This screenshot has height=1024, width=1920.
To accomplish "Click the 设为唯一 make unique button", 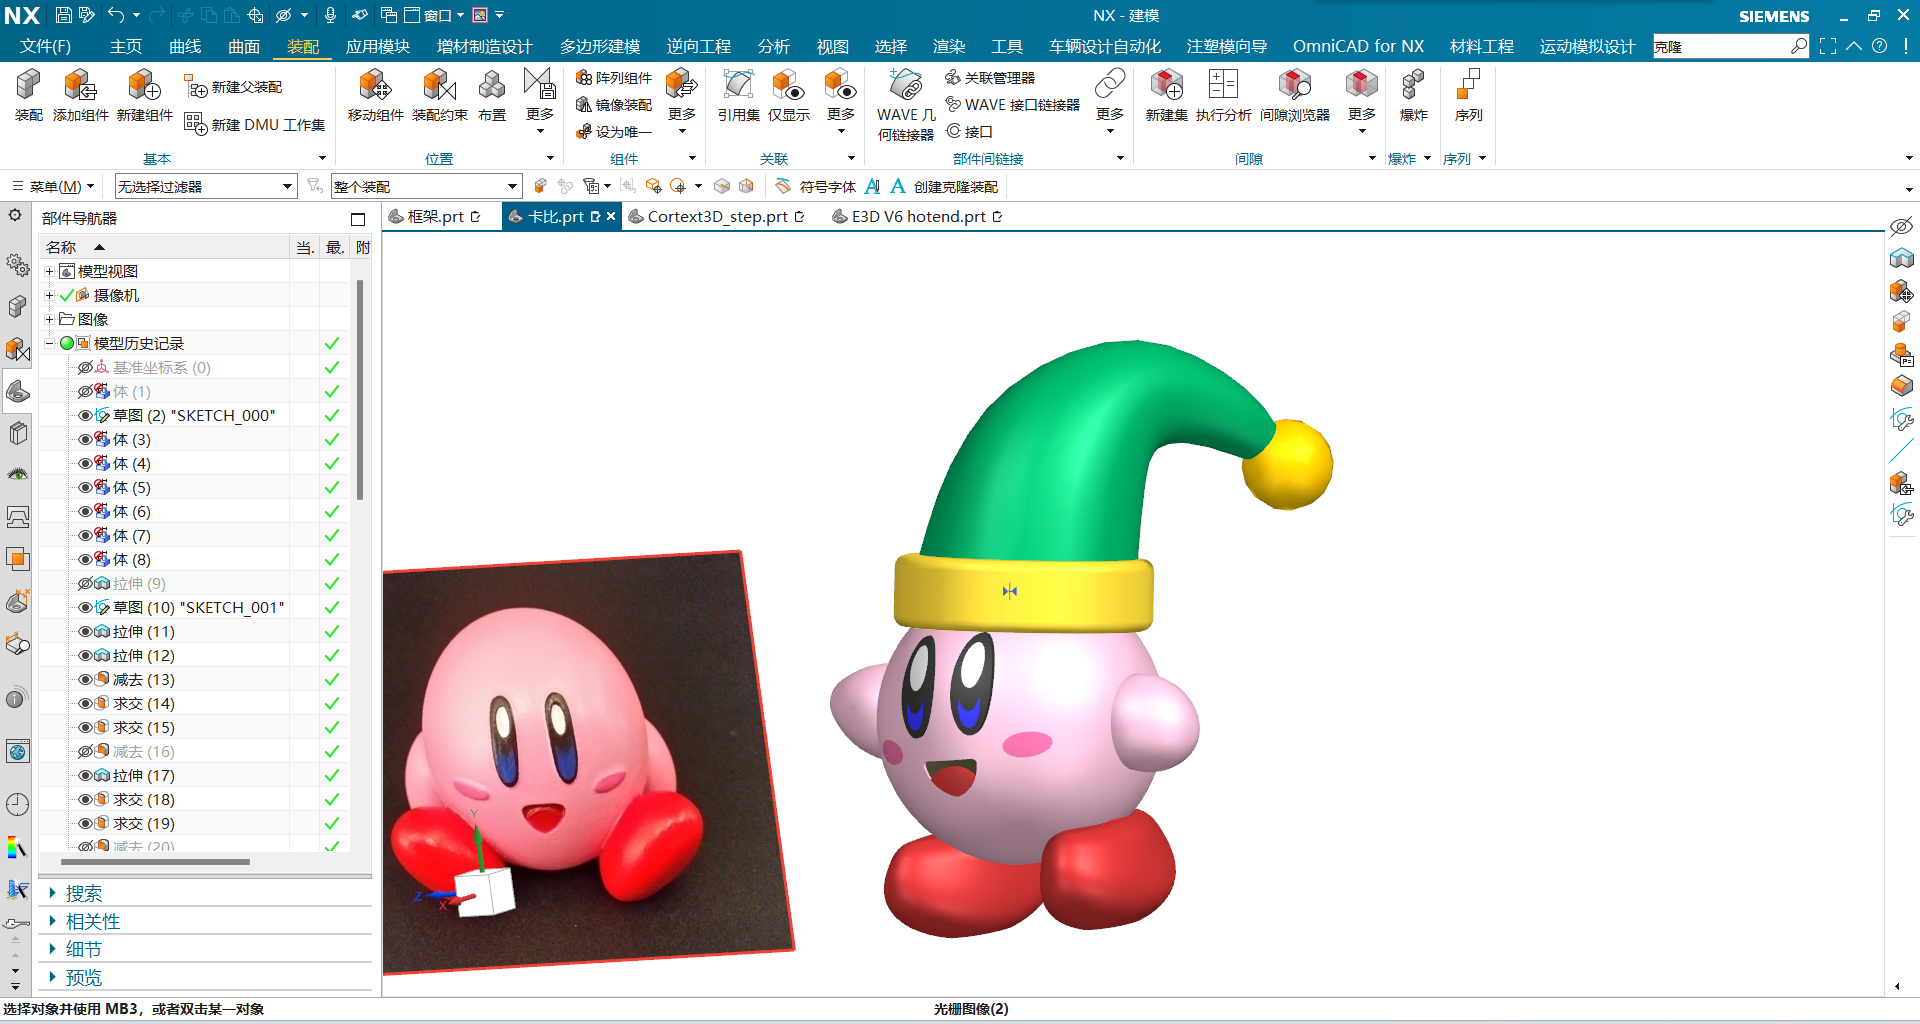I will pyautogui.click(x=614, y=132).
